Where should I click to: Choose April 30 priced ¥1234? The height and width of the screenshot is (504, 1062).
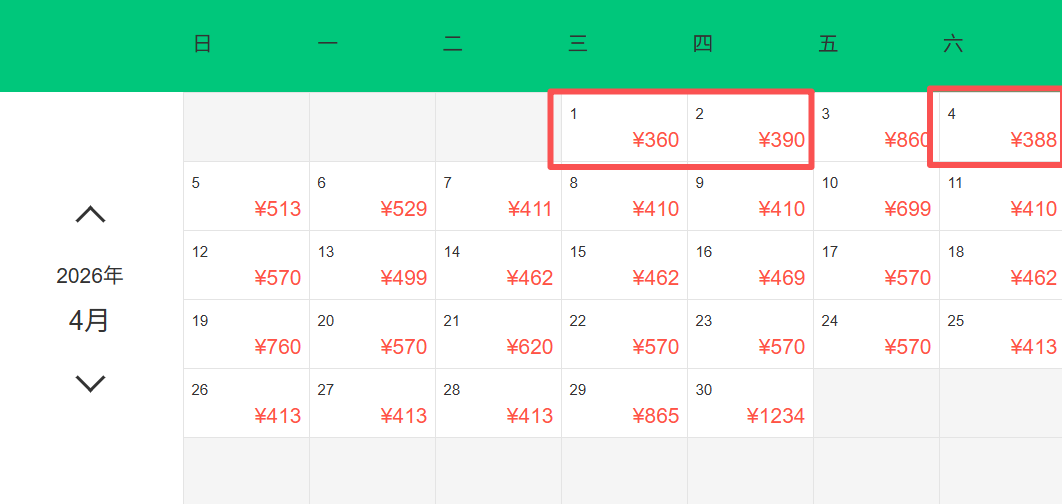pyautogui.click(x=750, y=404)
